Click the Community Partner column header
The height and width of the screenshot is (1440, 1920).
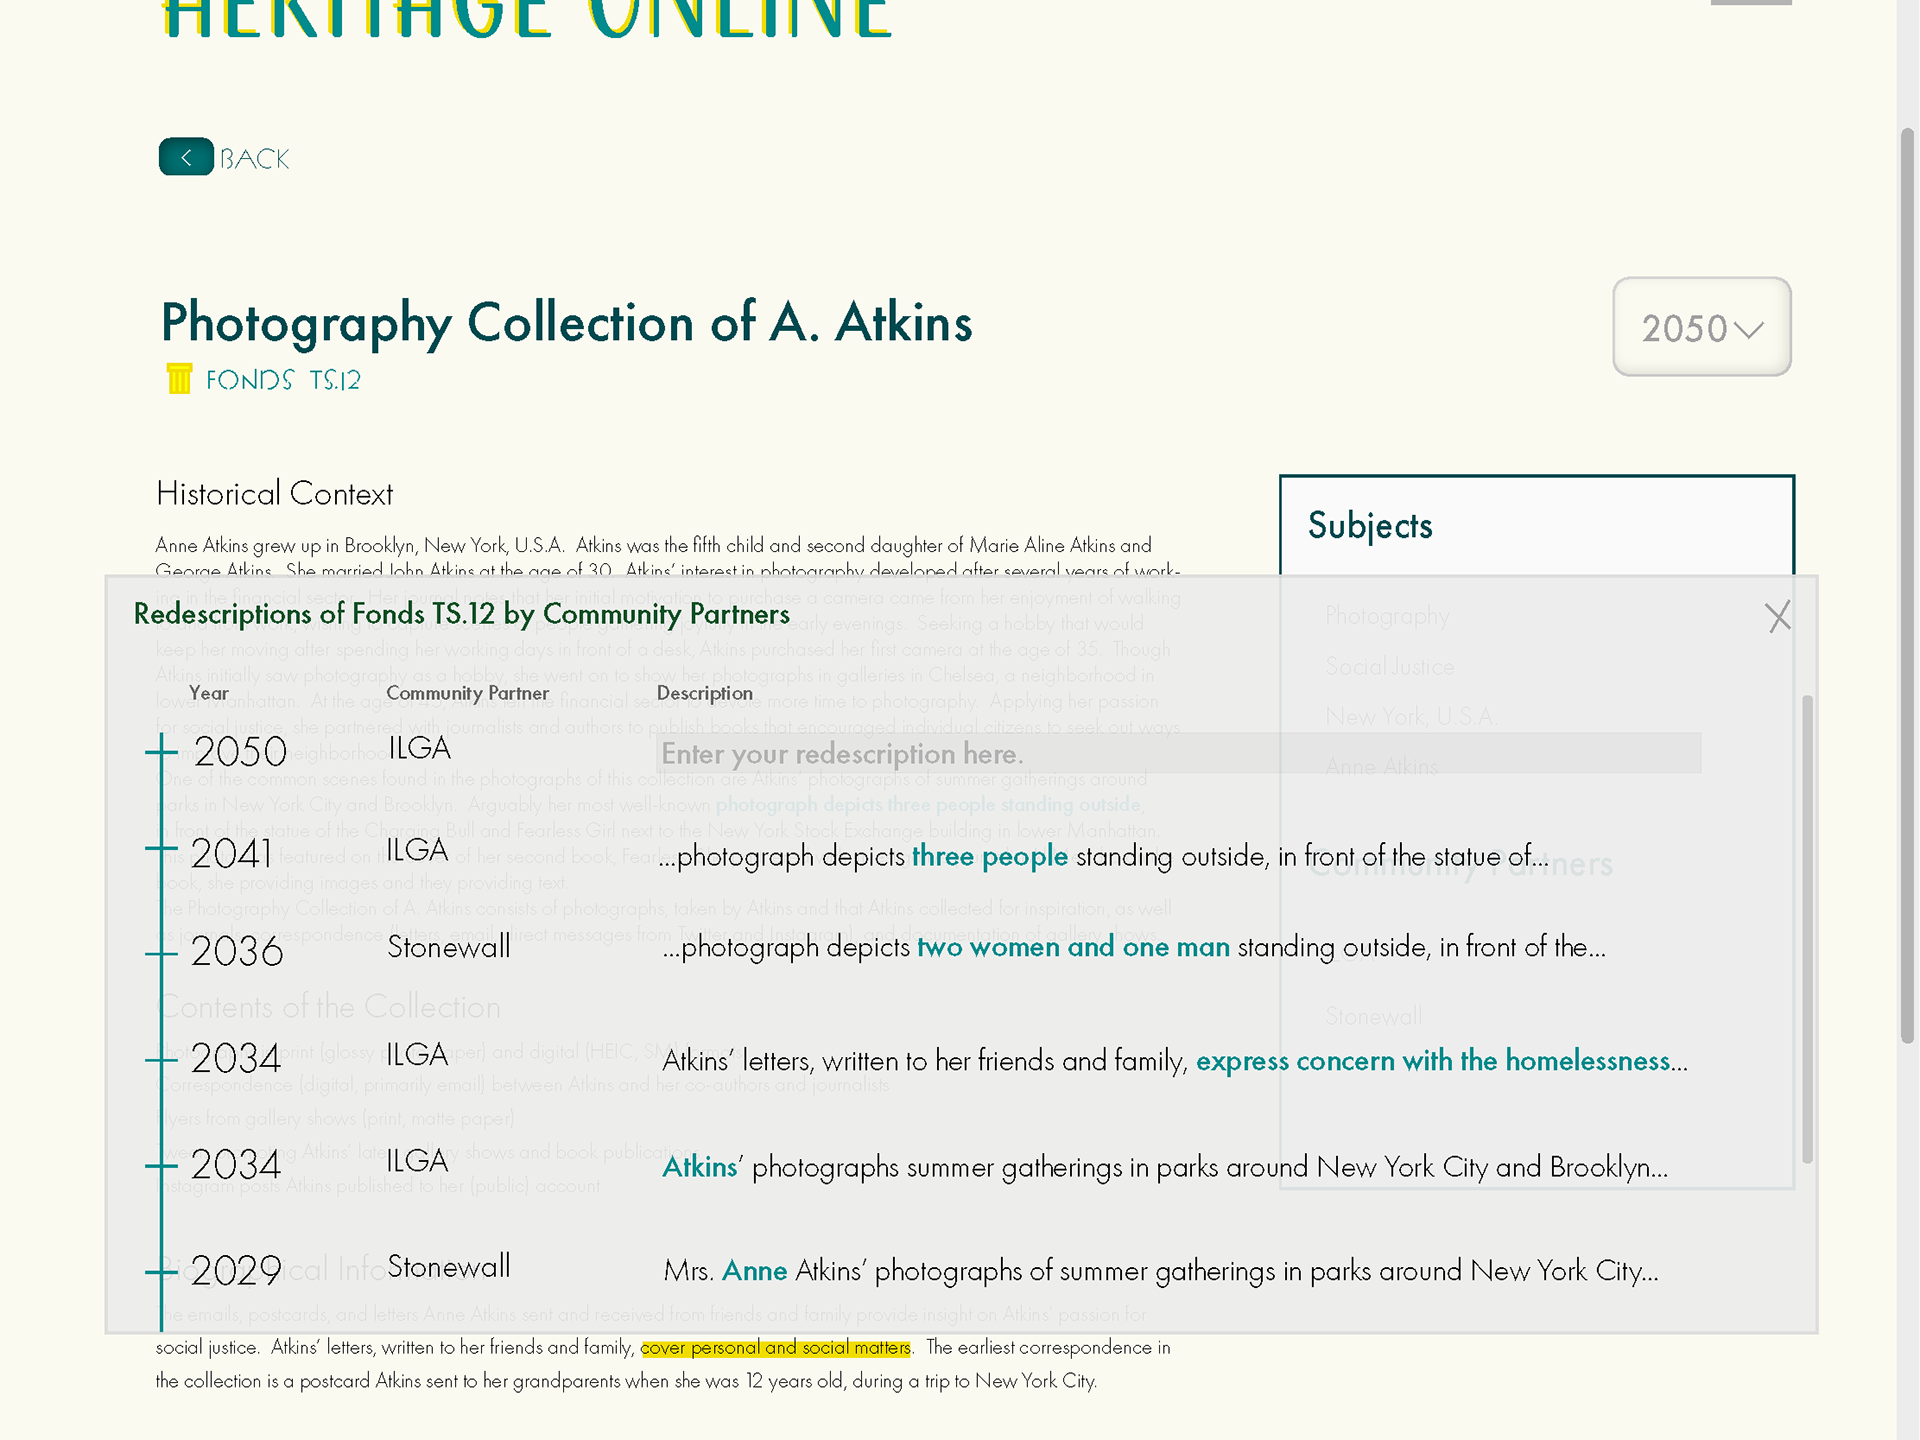click(467, 693)
